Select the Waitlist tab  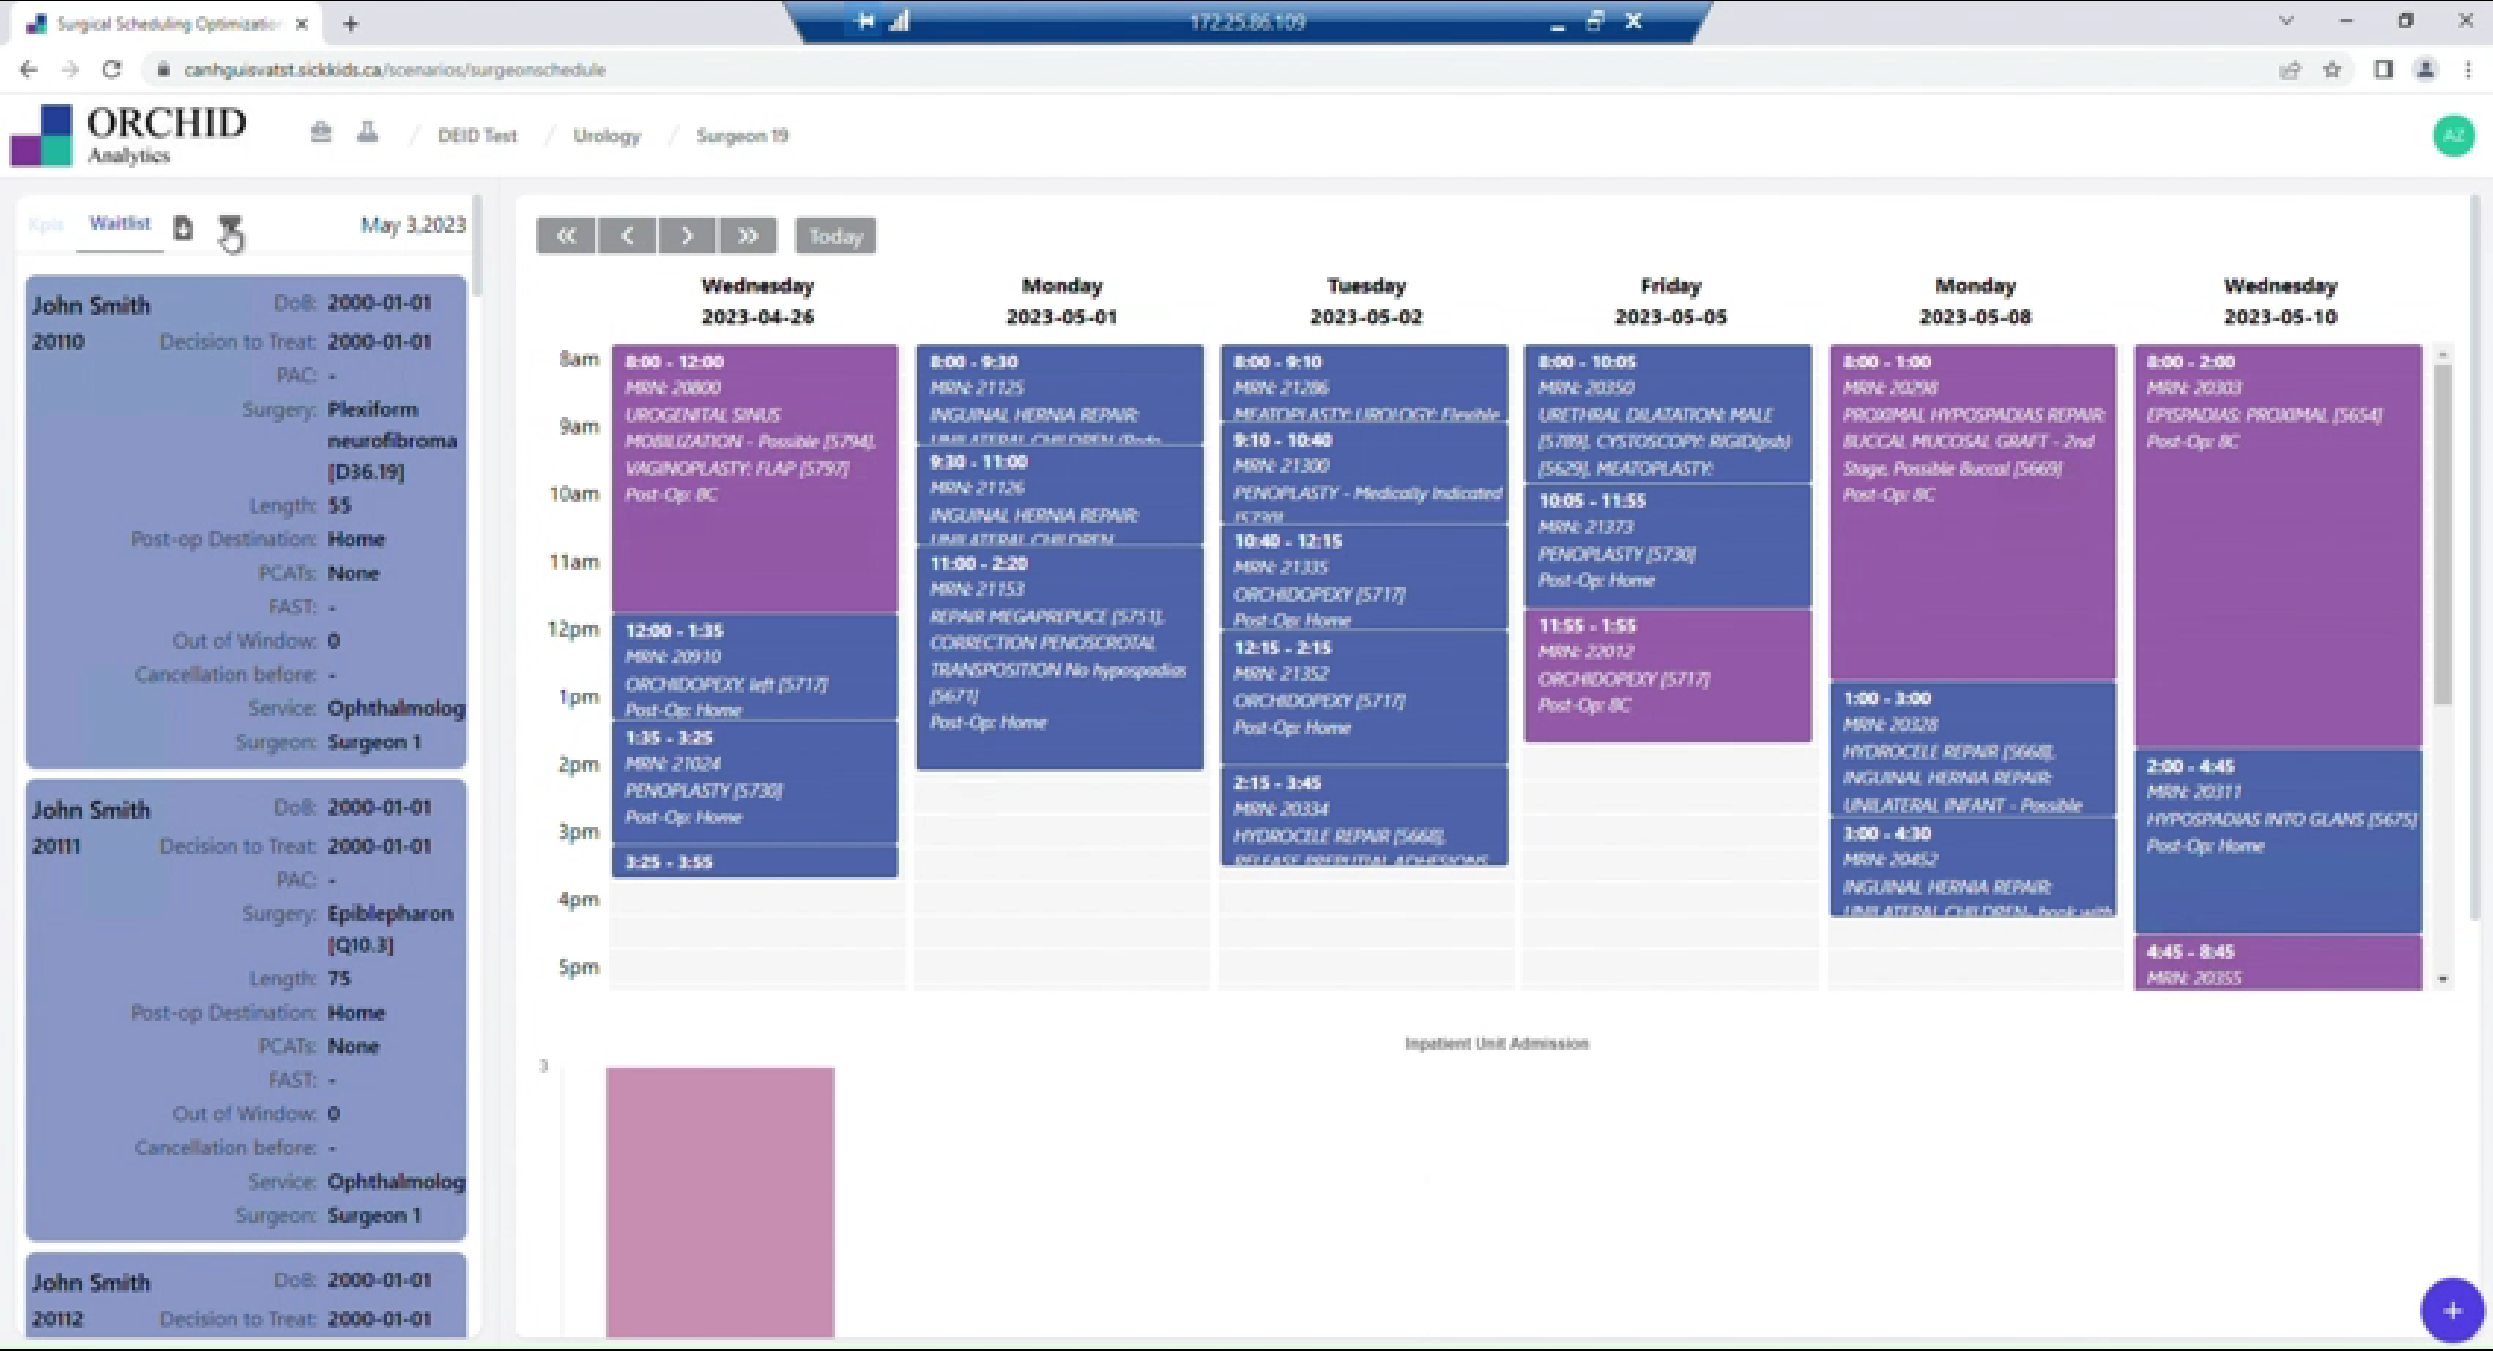pyautogui.click(x=119, y=222)
